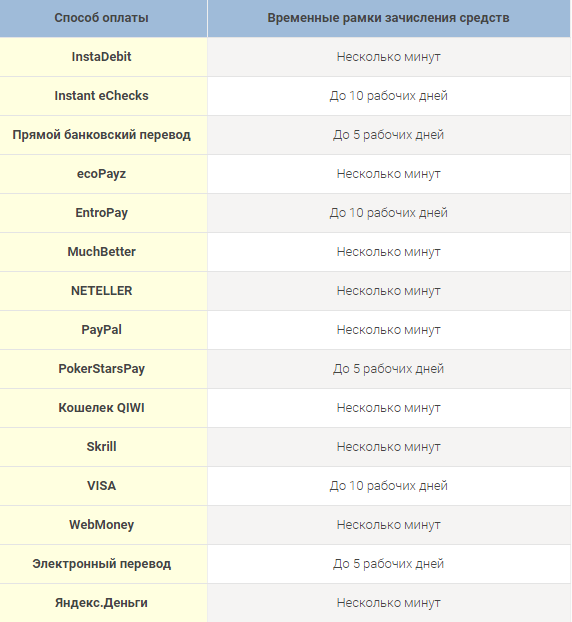Image resolution: width=572 pixels, height=622 pixels.
Task: Click the Несколько минут cell for PayPal
Action: point(388,330)
